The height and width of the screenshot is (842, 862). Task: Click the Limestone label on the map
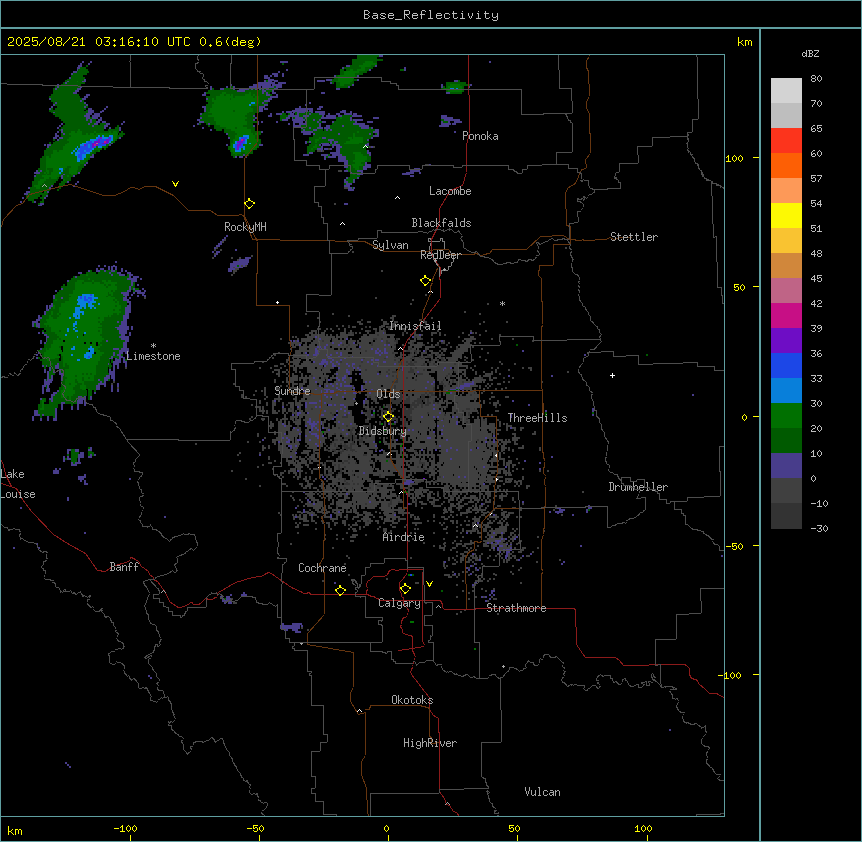click(153, 356)
